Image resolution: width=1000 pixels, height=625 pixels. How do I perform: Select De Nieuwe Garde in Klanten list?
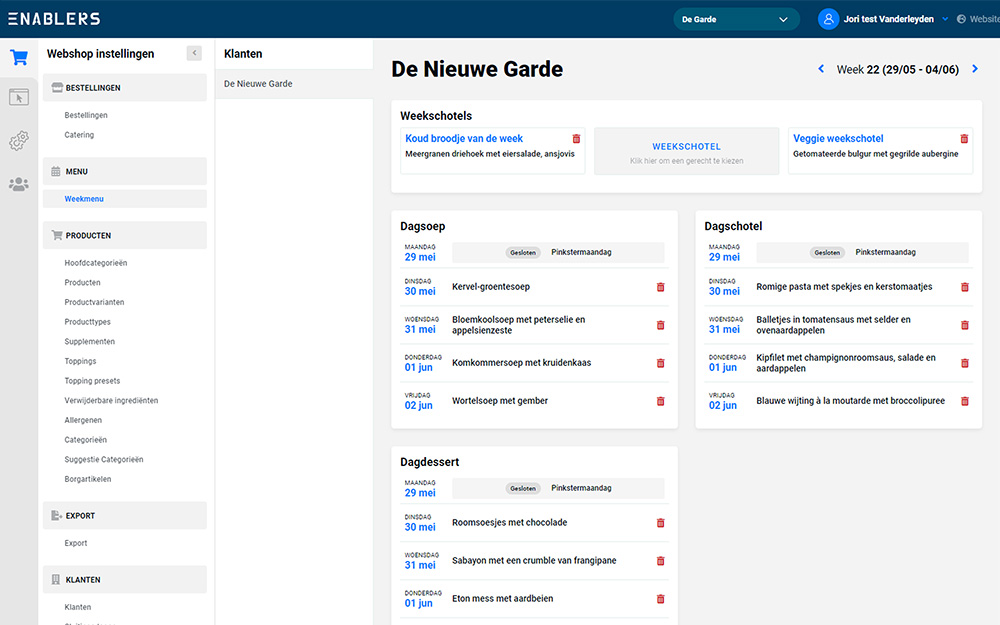point(258,84)
